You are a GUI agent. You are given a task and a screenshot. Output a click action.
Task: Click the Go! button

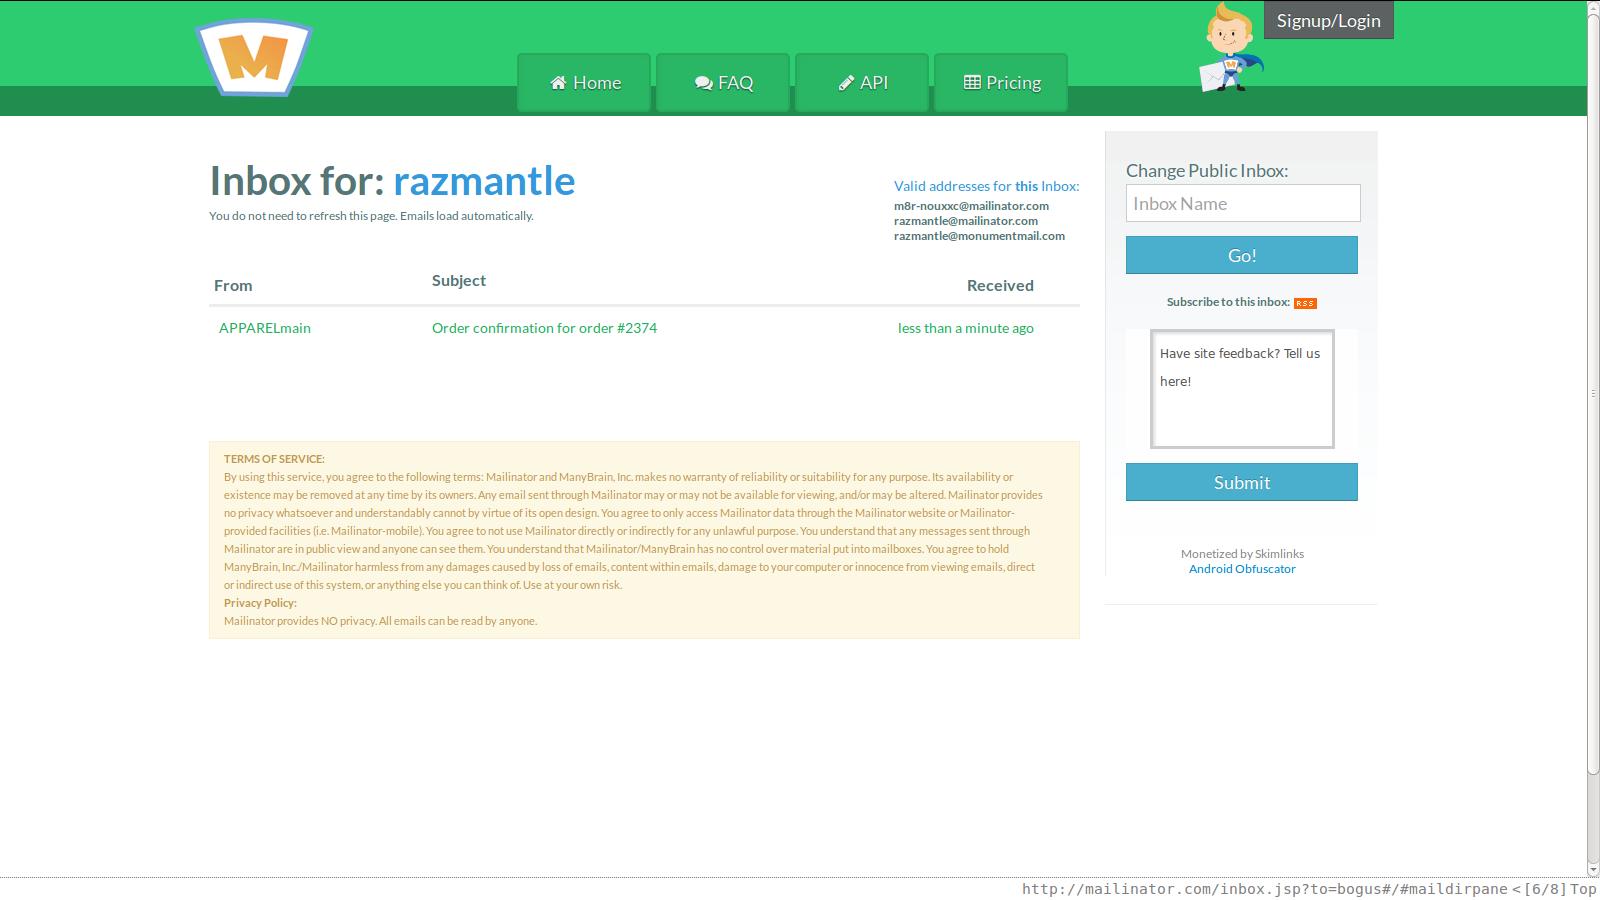click(x=1242, y=255)
